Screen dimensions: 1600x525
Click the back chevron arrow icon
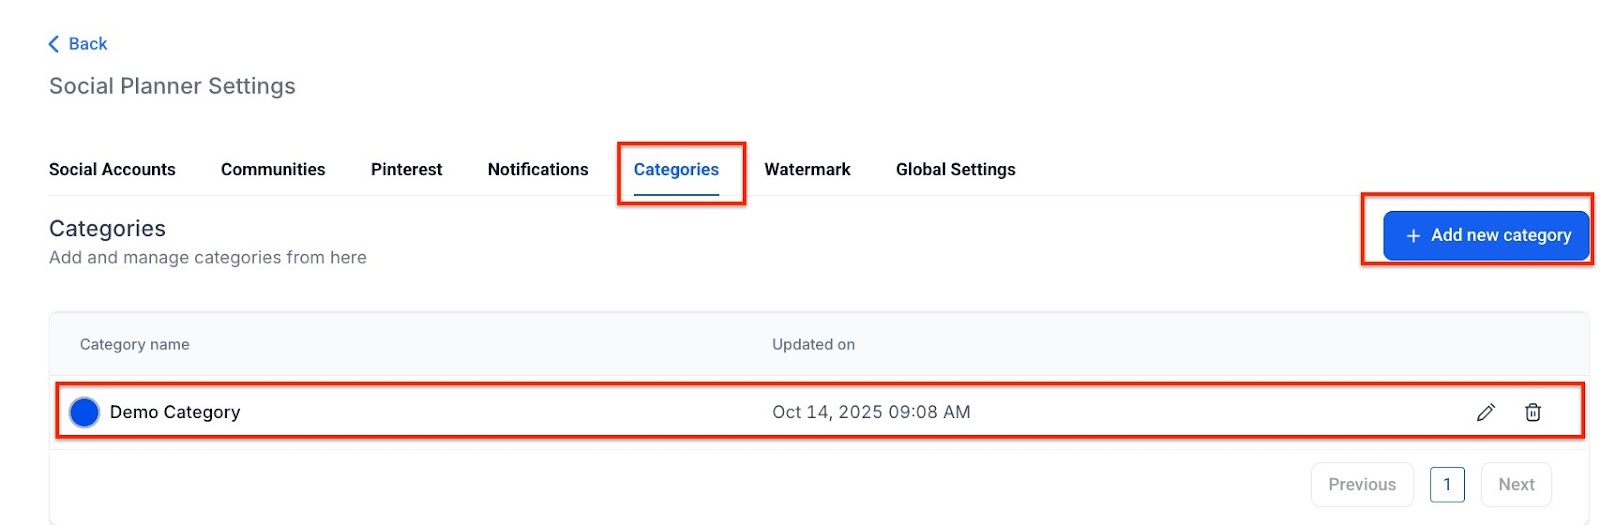[x=54, y=44]
